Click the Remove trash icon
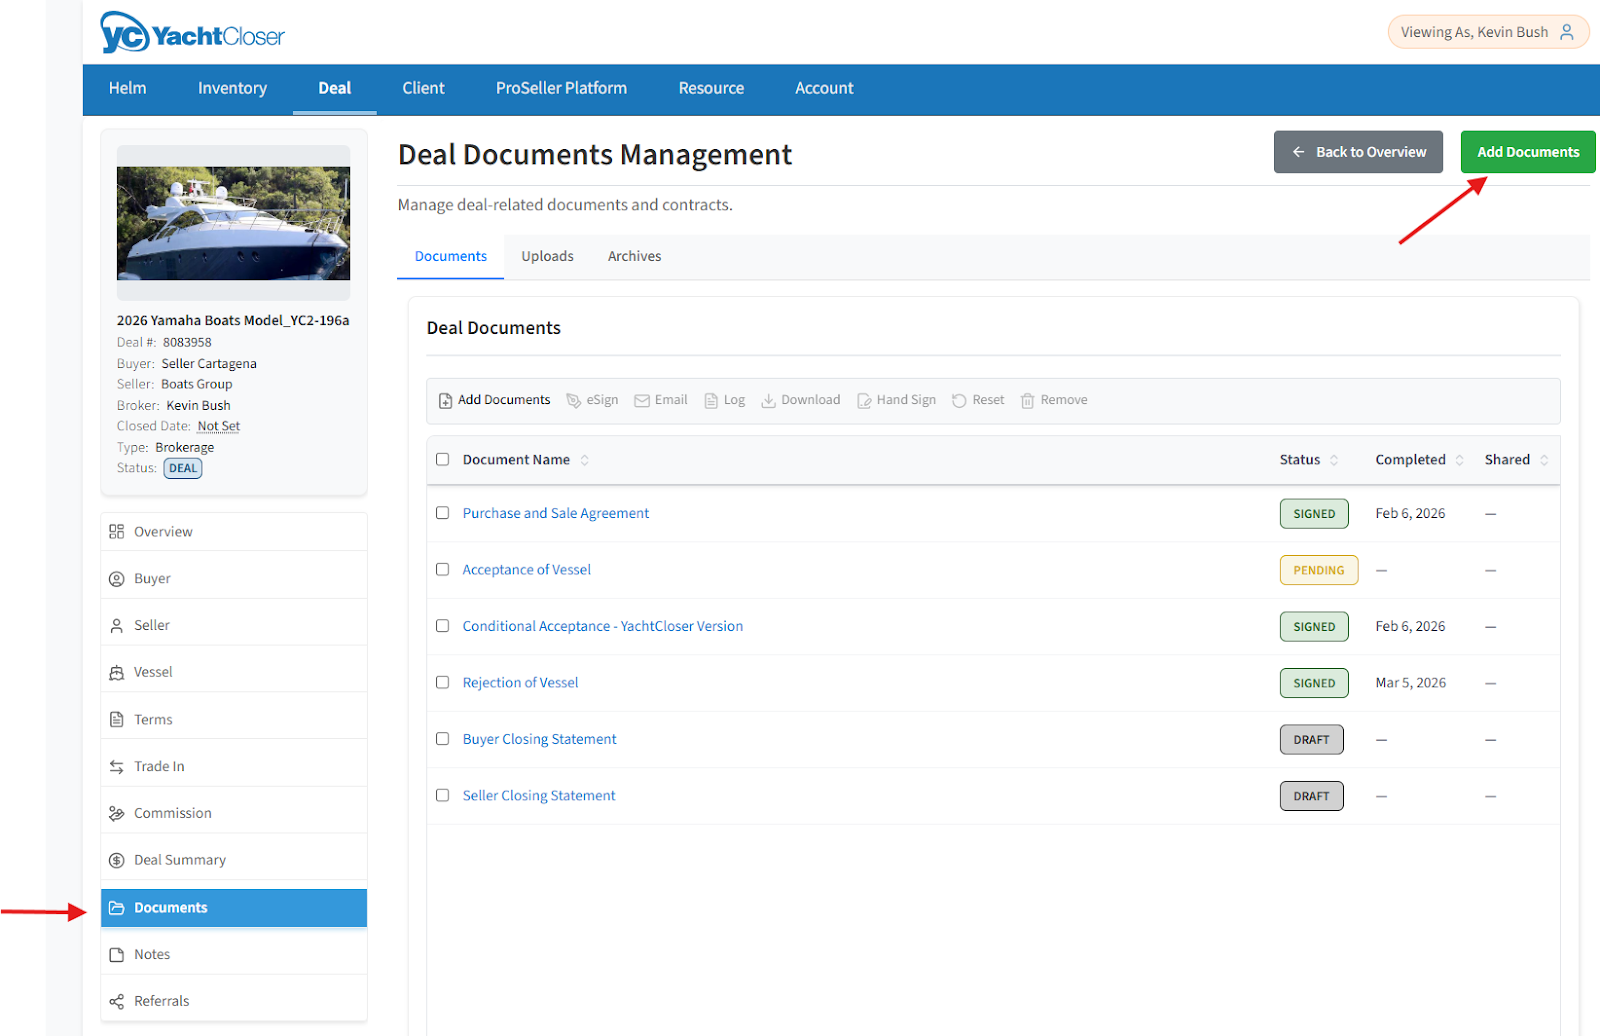This screenshot has height=1036, width=1600. 1027,400
